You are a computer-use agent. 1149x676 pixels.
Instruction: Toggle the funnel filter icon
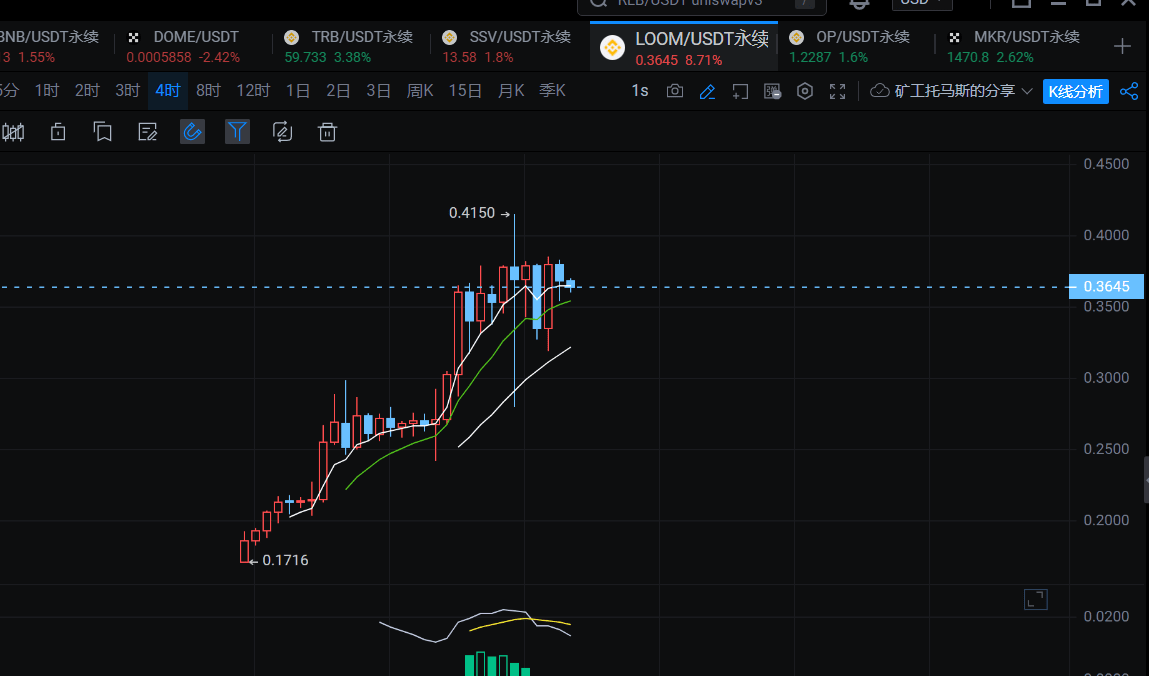click(x=237, y=132)
